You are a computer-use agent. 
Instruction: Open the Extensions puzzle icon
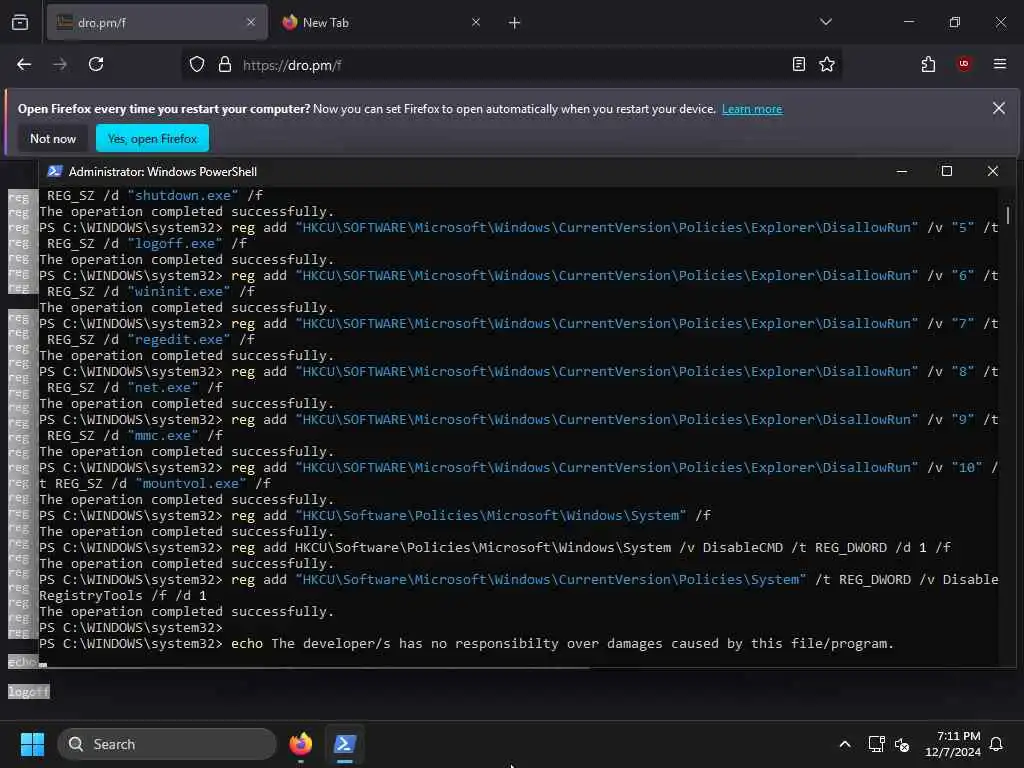tap(928, 64)
